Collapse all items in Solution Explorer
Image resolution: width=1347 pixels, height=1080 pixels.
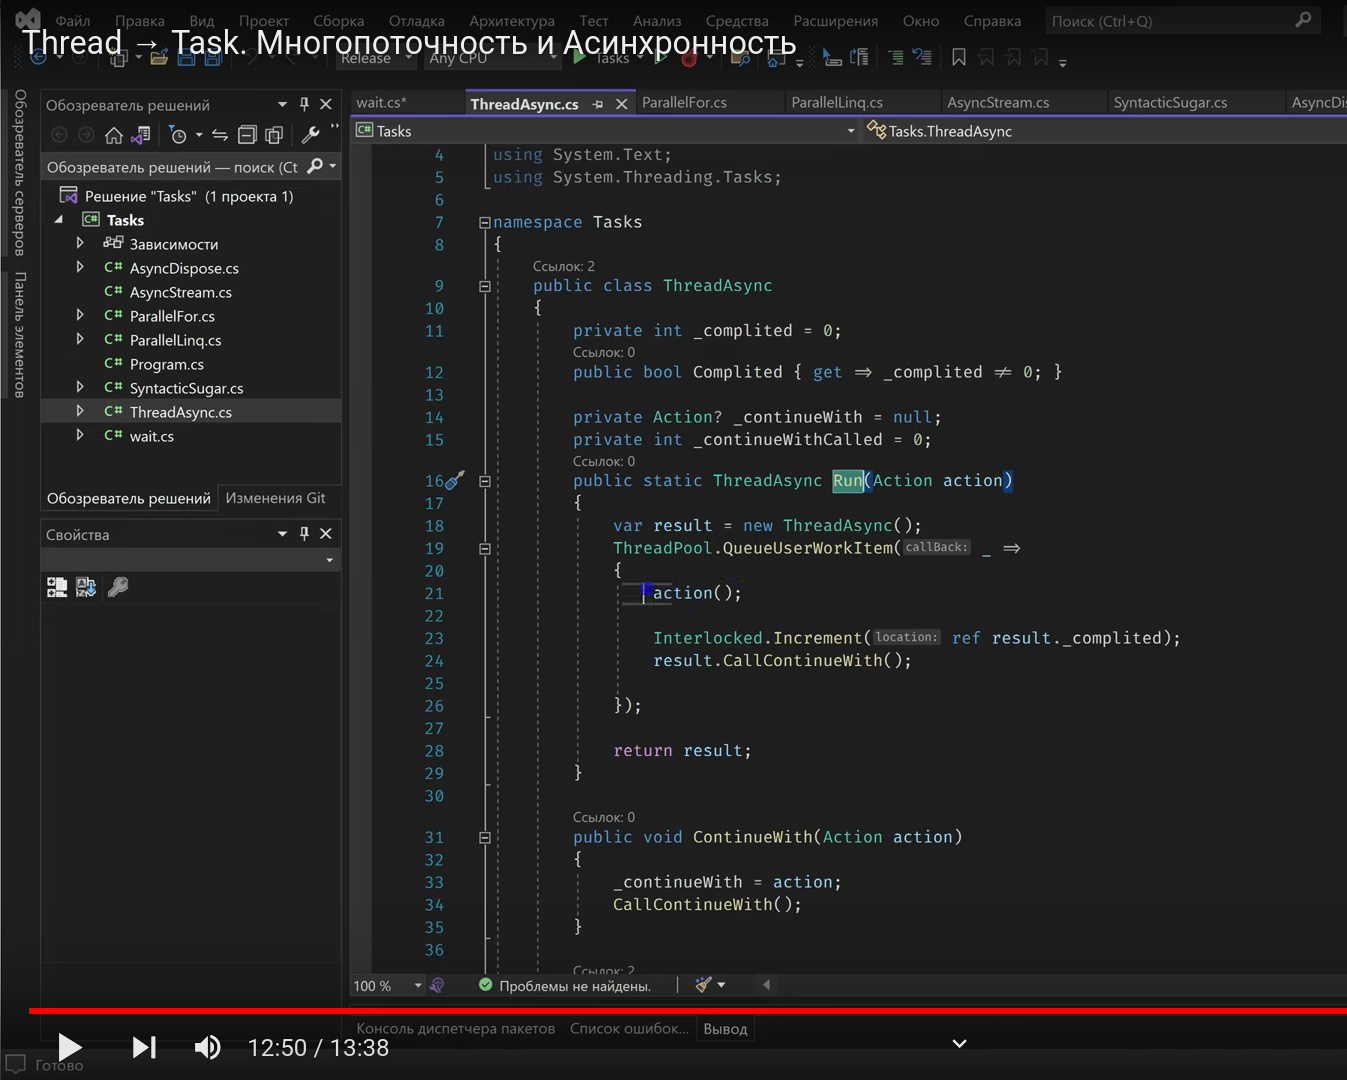[247, 134]
